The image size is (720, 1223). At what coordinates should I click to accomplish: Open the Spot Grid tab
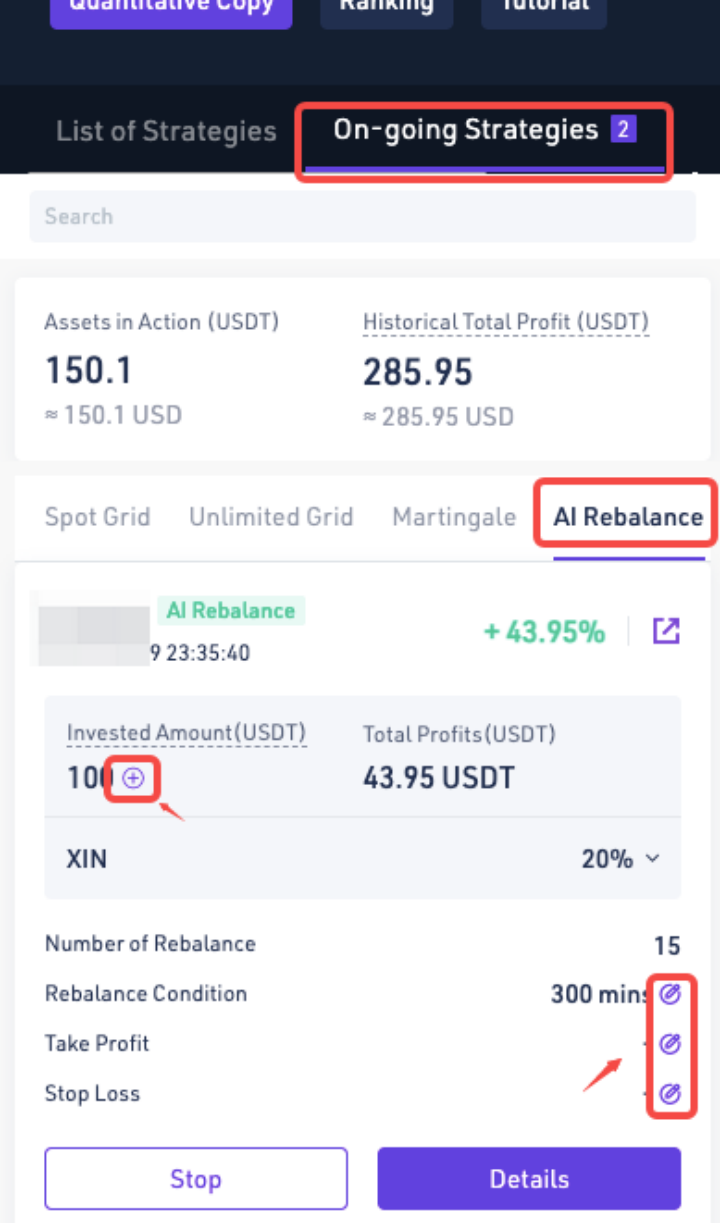coord(97,517)
